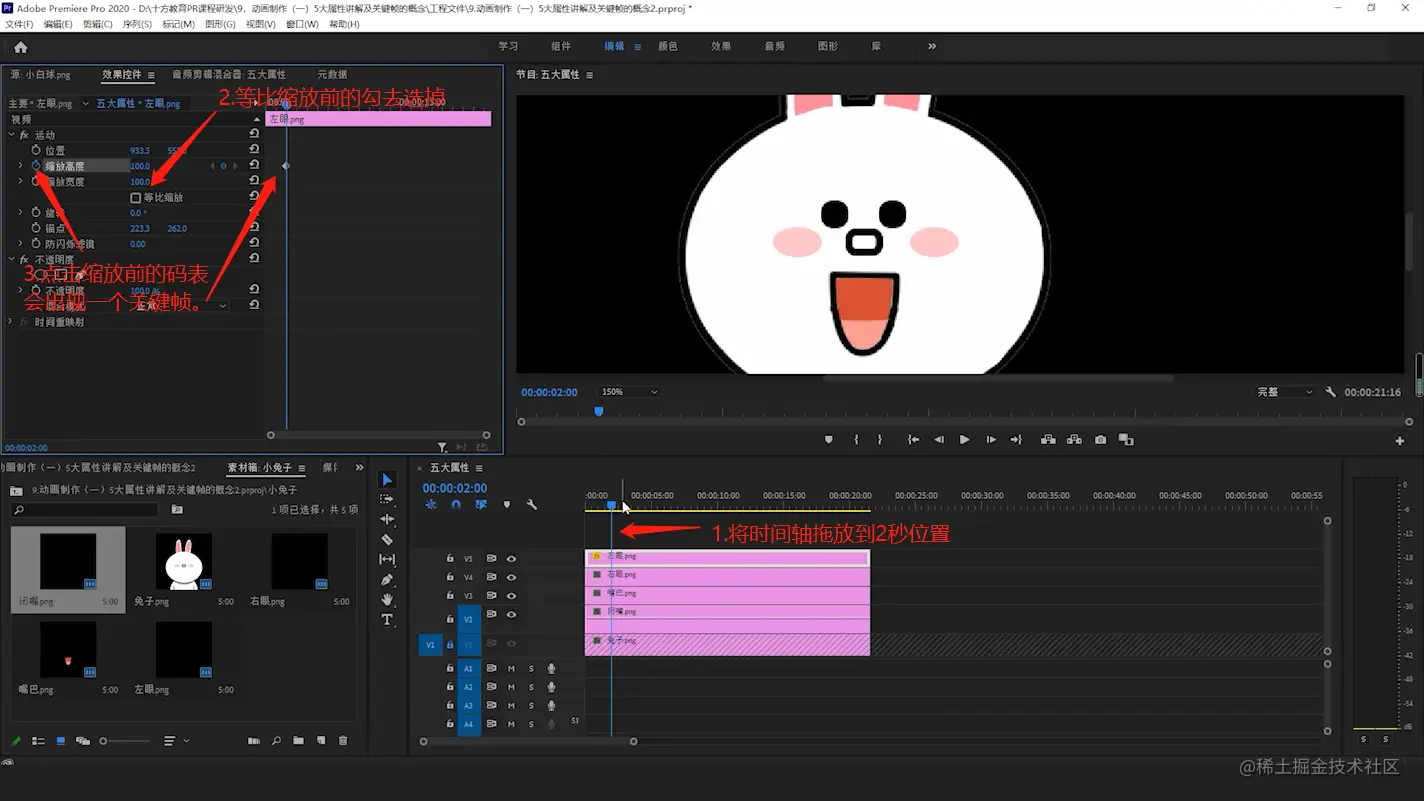Select the Type tool
Viewport: 1424px width, 801px height.
(x=387, y=620)
